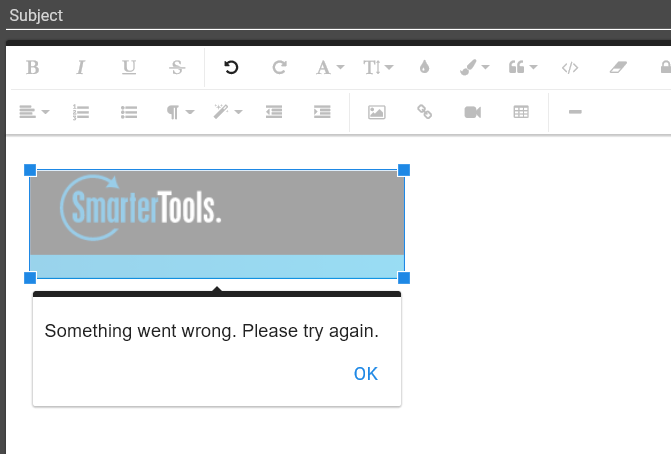
Task: Open the inline style brush dropdown
Action: coord(473,68)
